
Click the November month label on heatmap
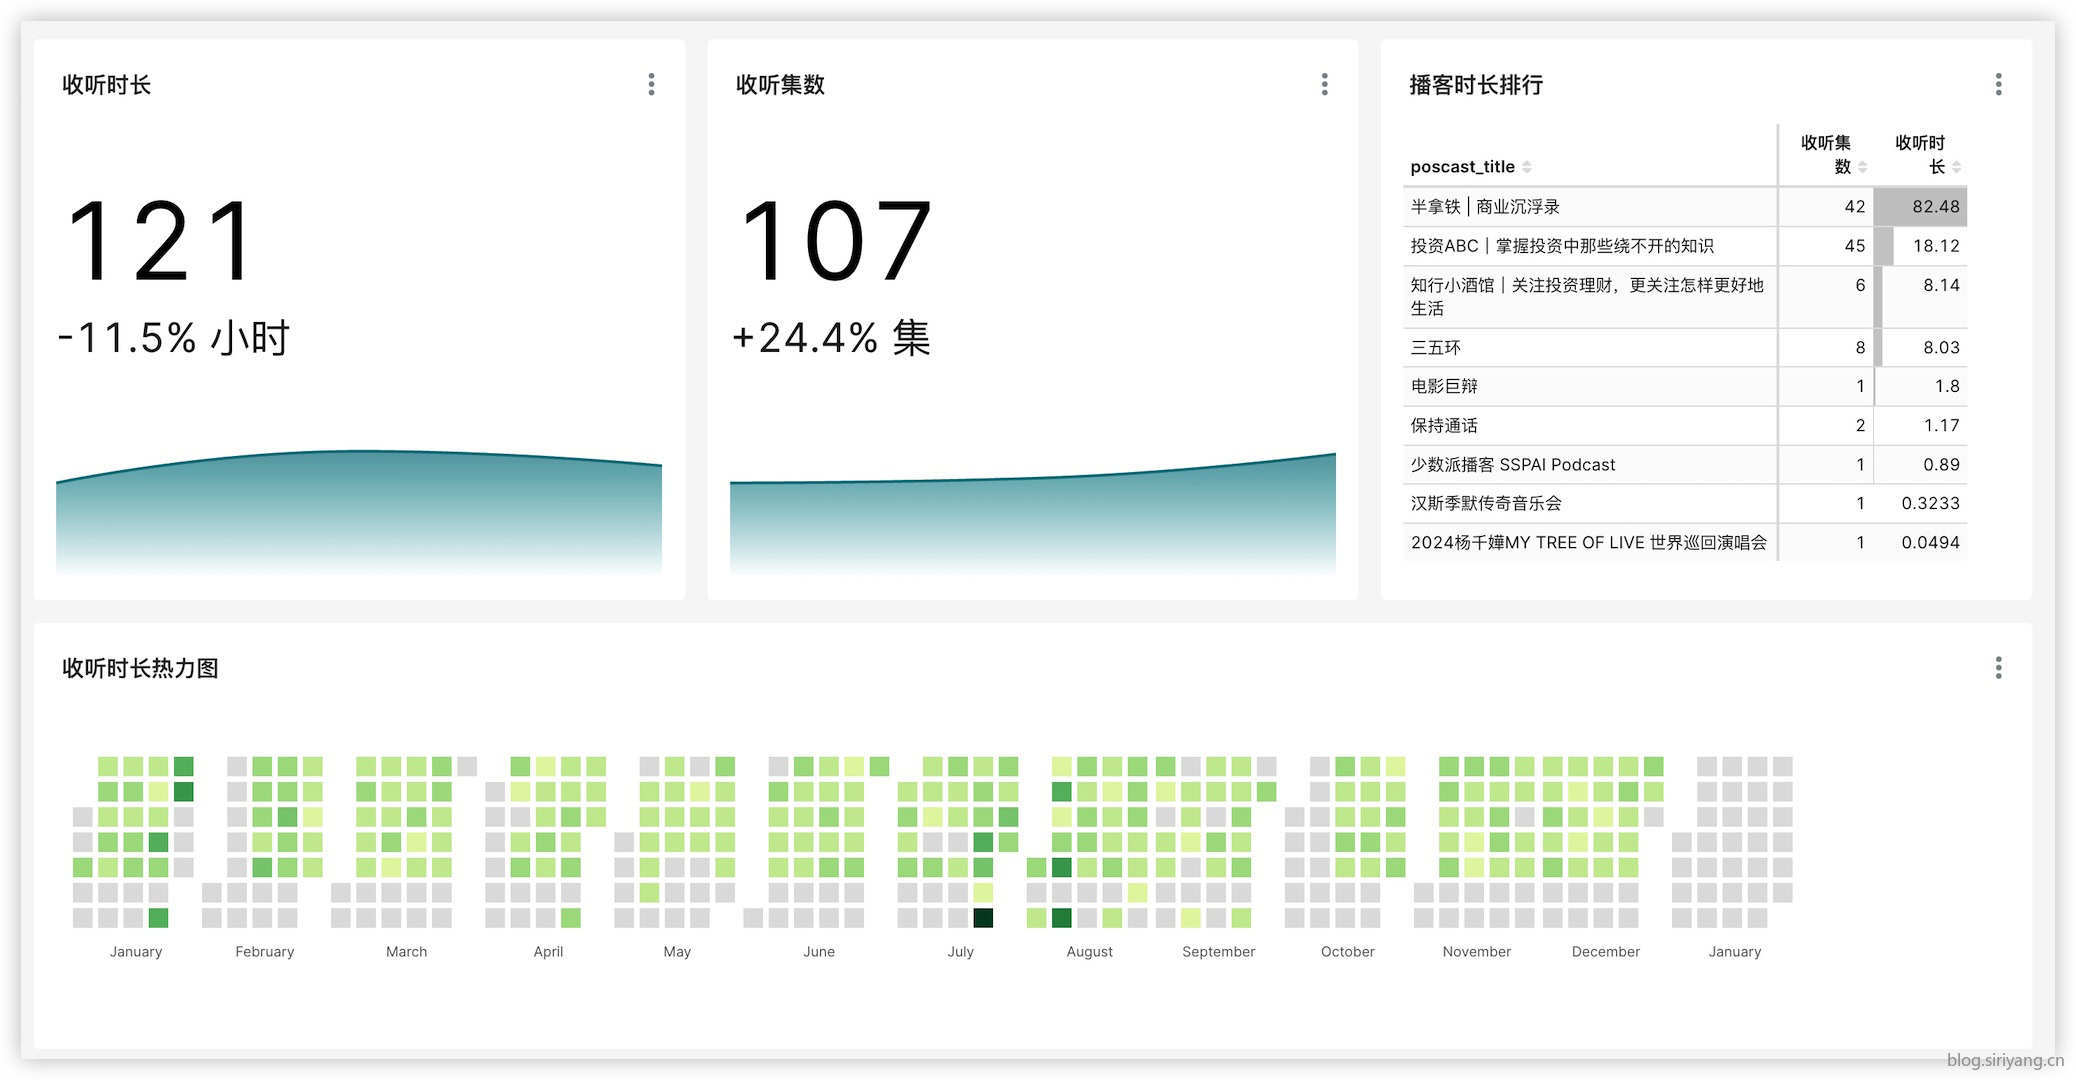tap(1476, 952)
